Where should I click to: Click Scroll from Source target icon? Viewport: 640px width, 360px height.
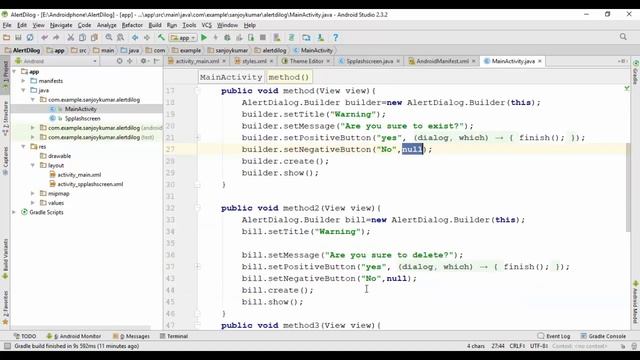point(119,61)
